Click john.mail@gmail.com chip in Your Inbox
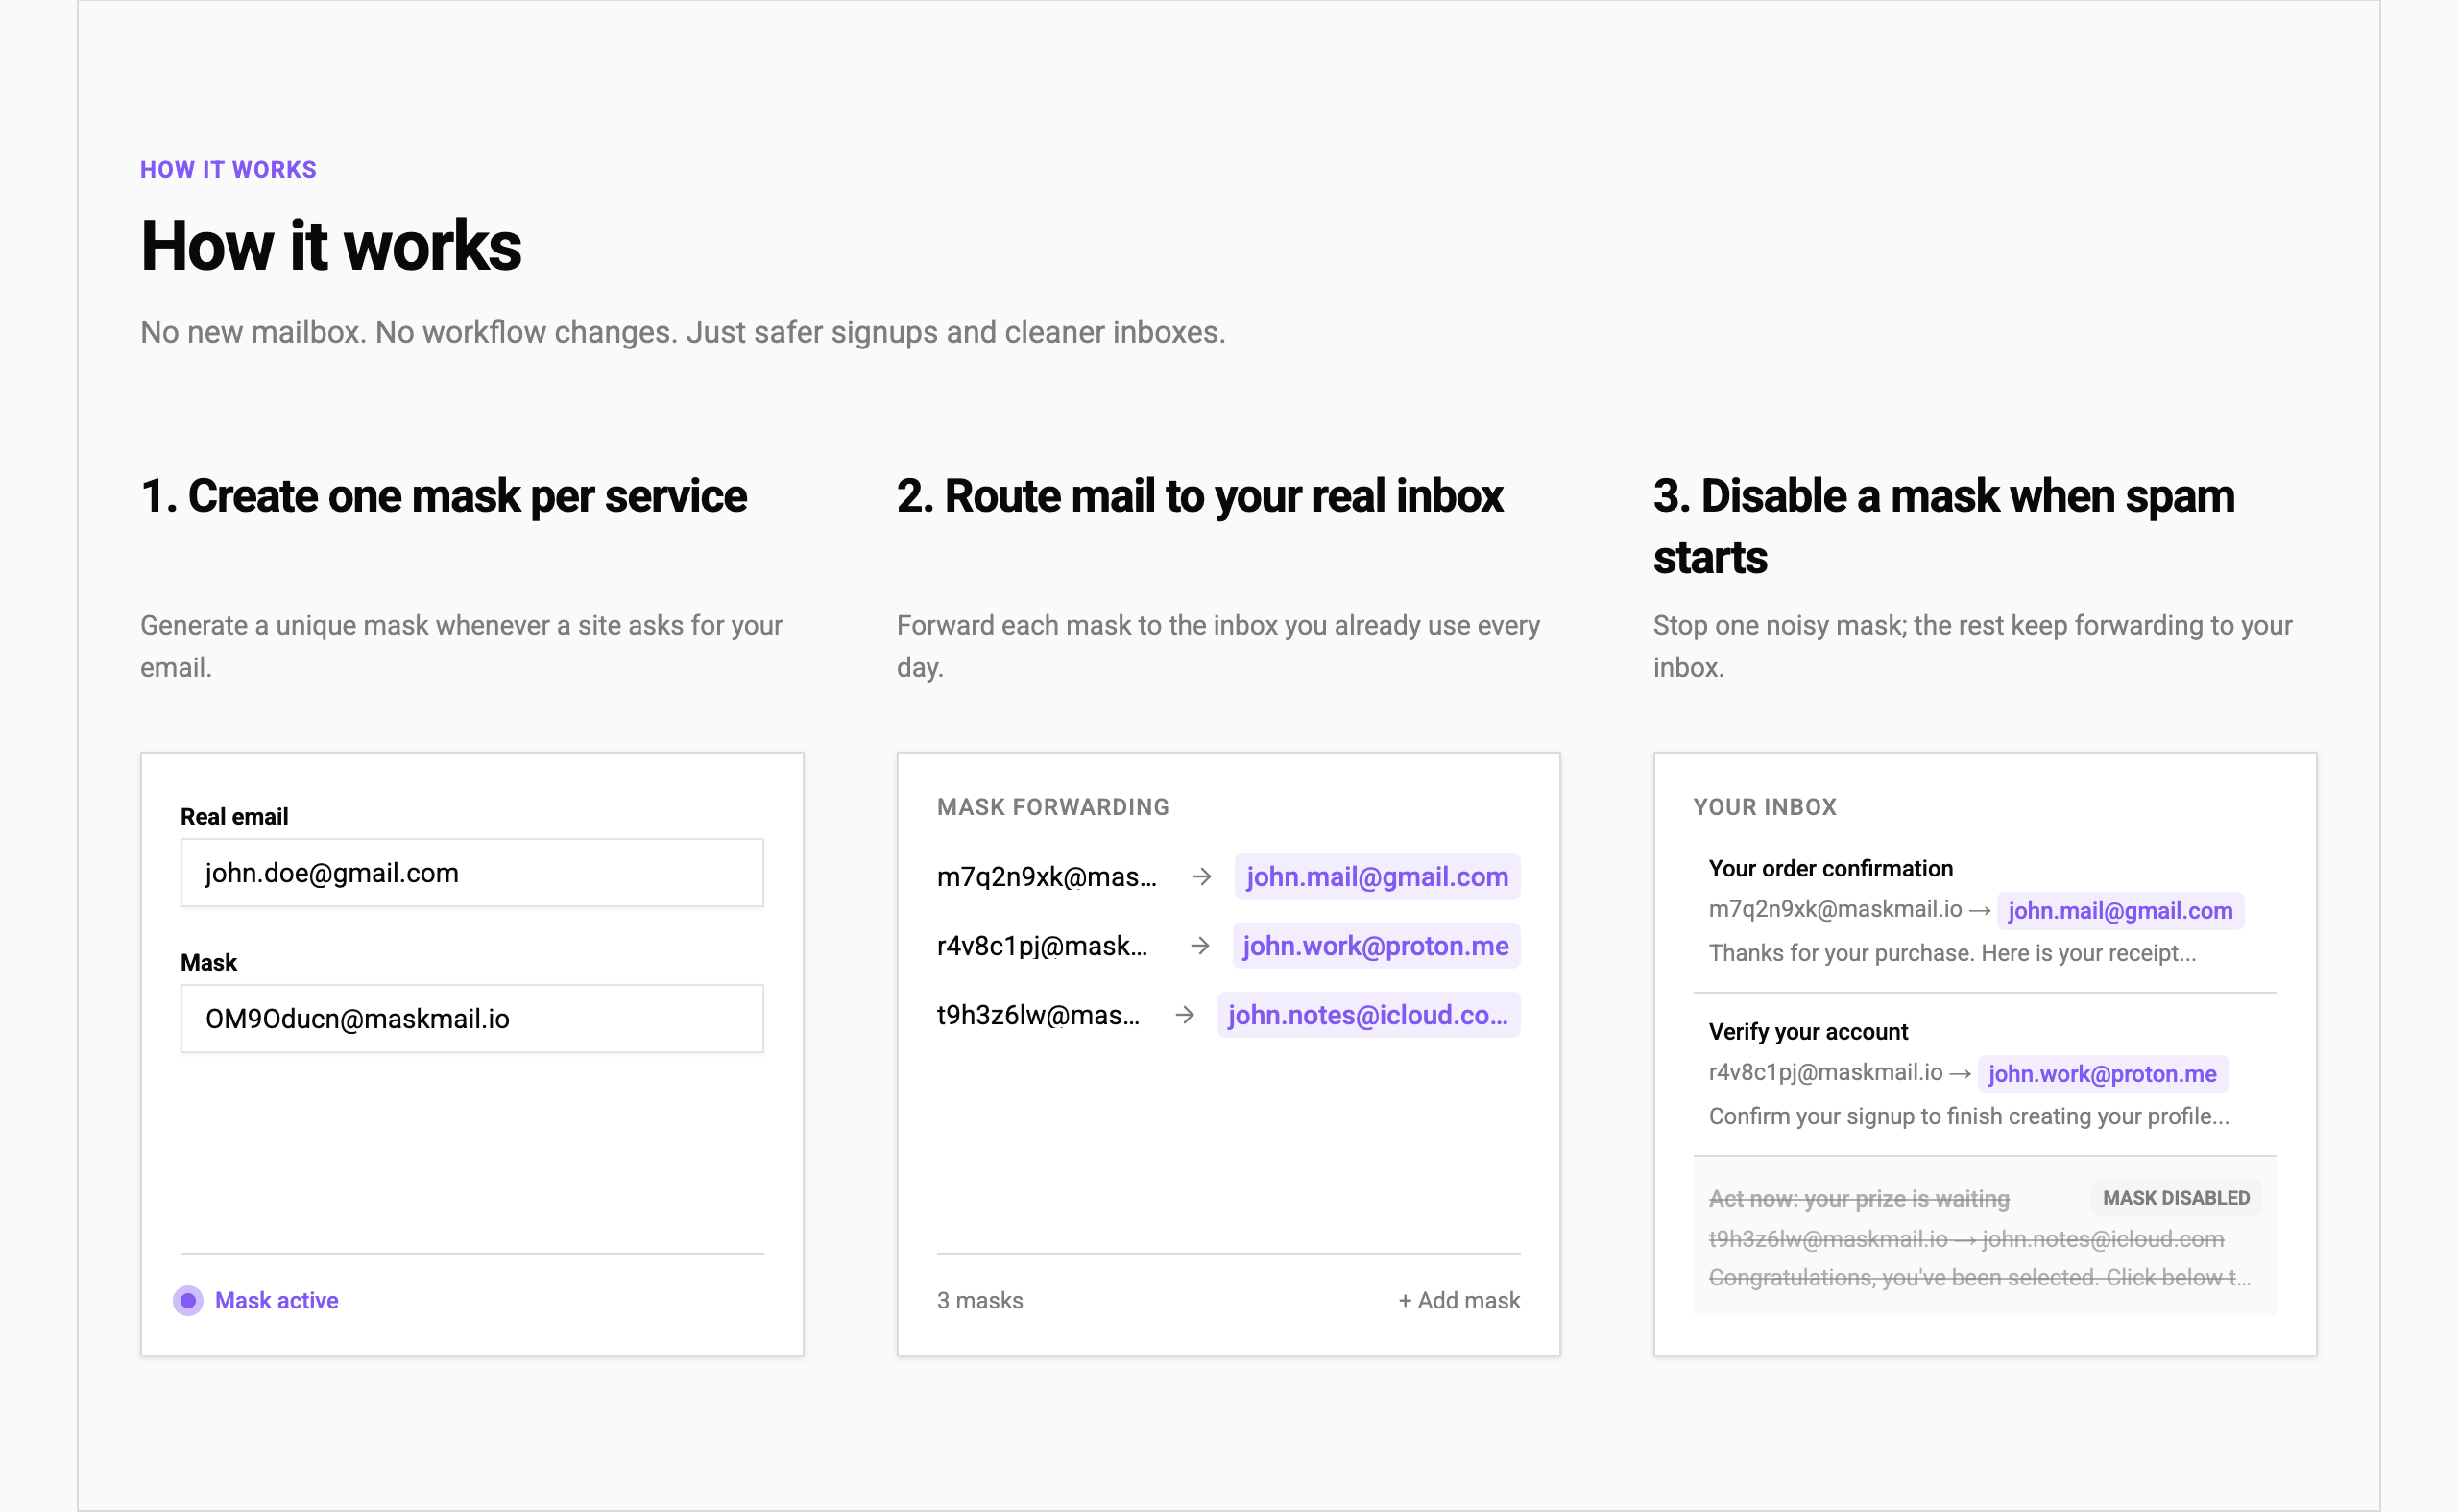 point(2119,911)
